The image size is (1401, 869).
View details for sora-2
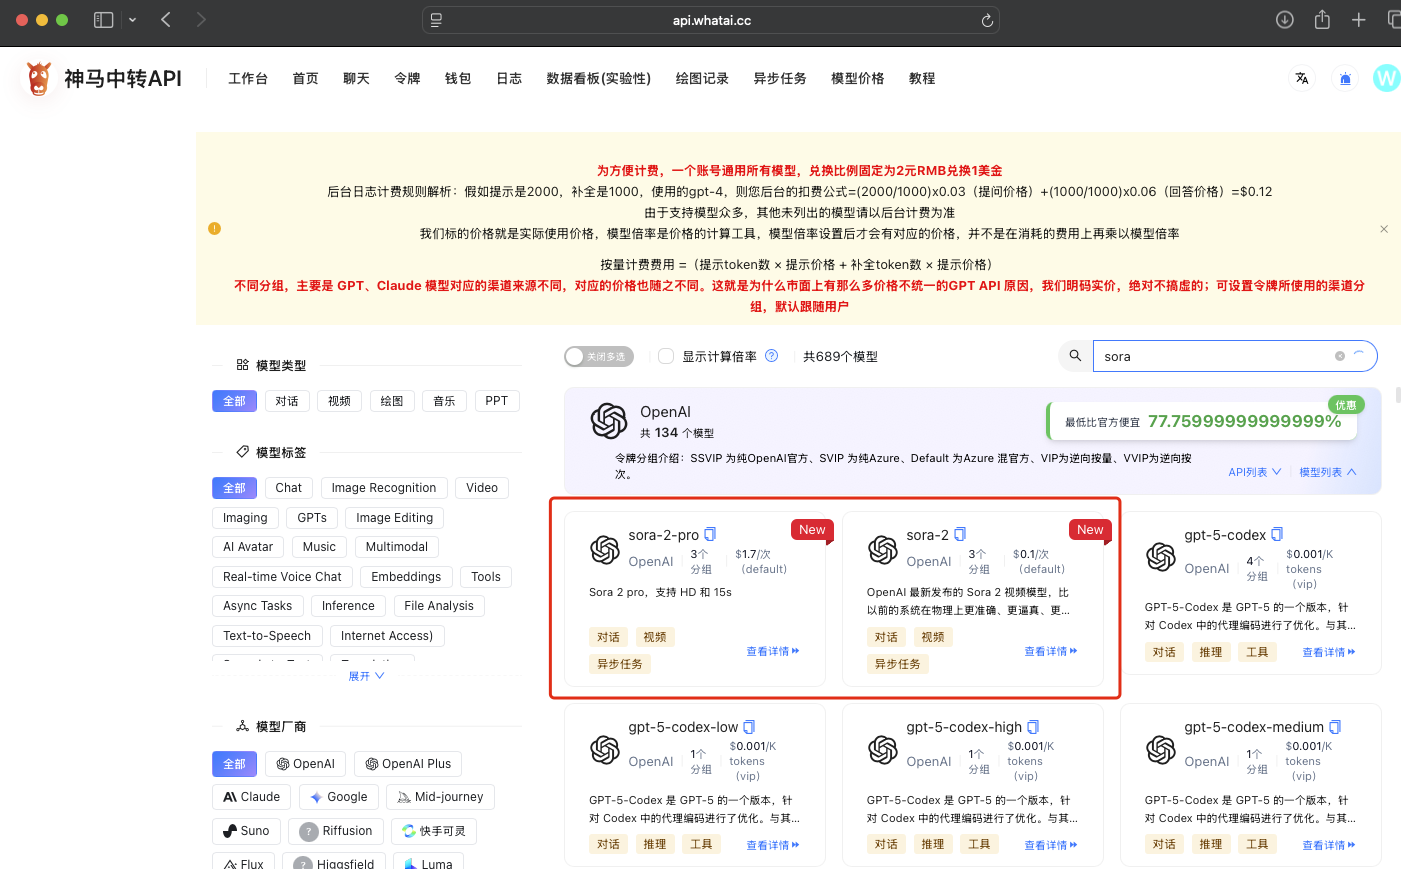tap(1051, 651)
